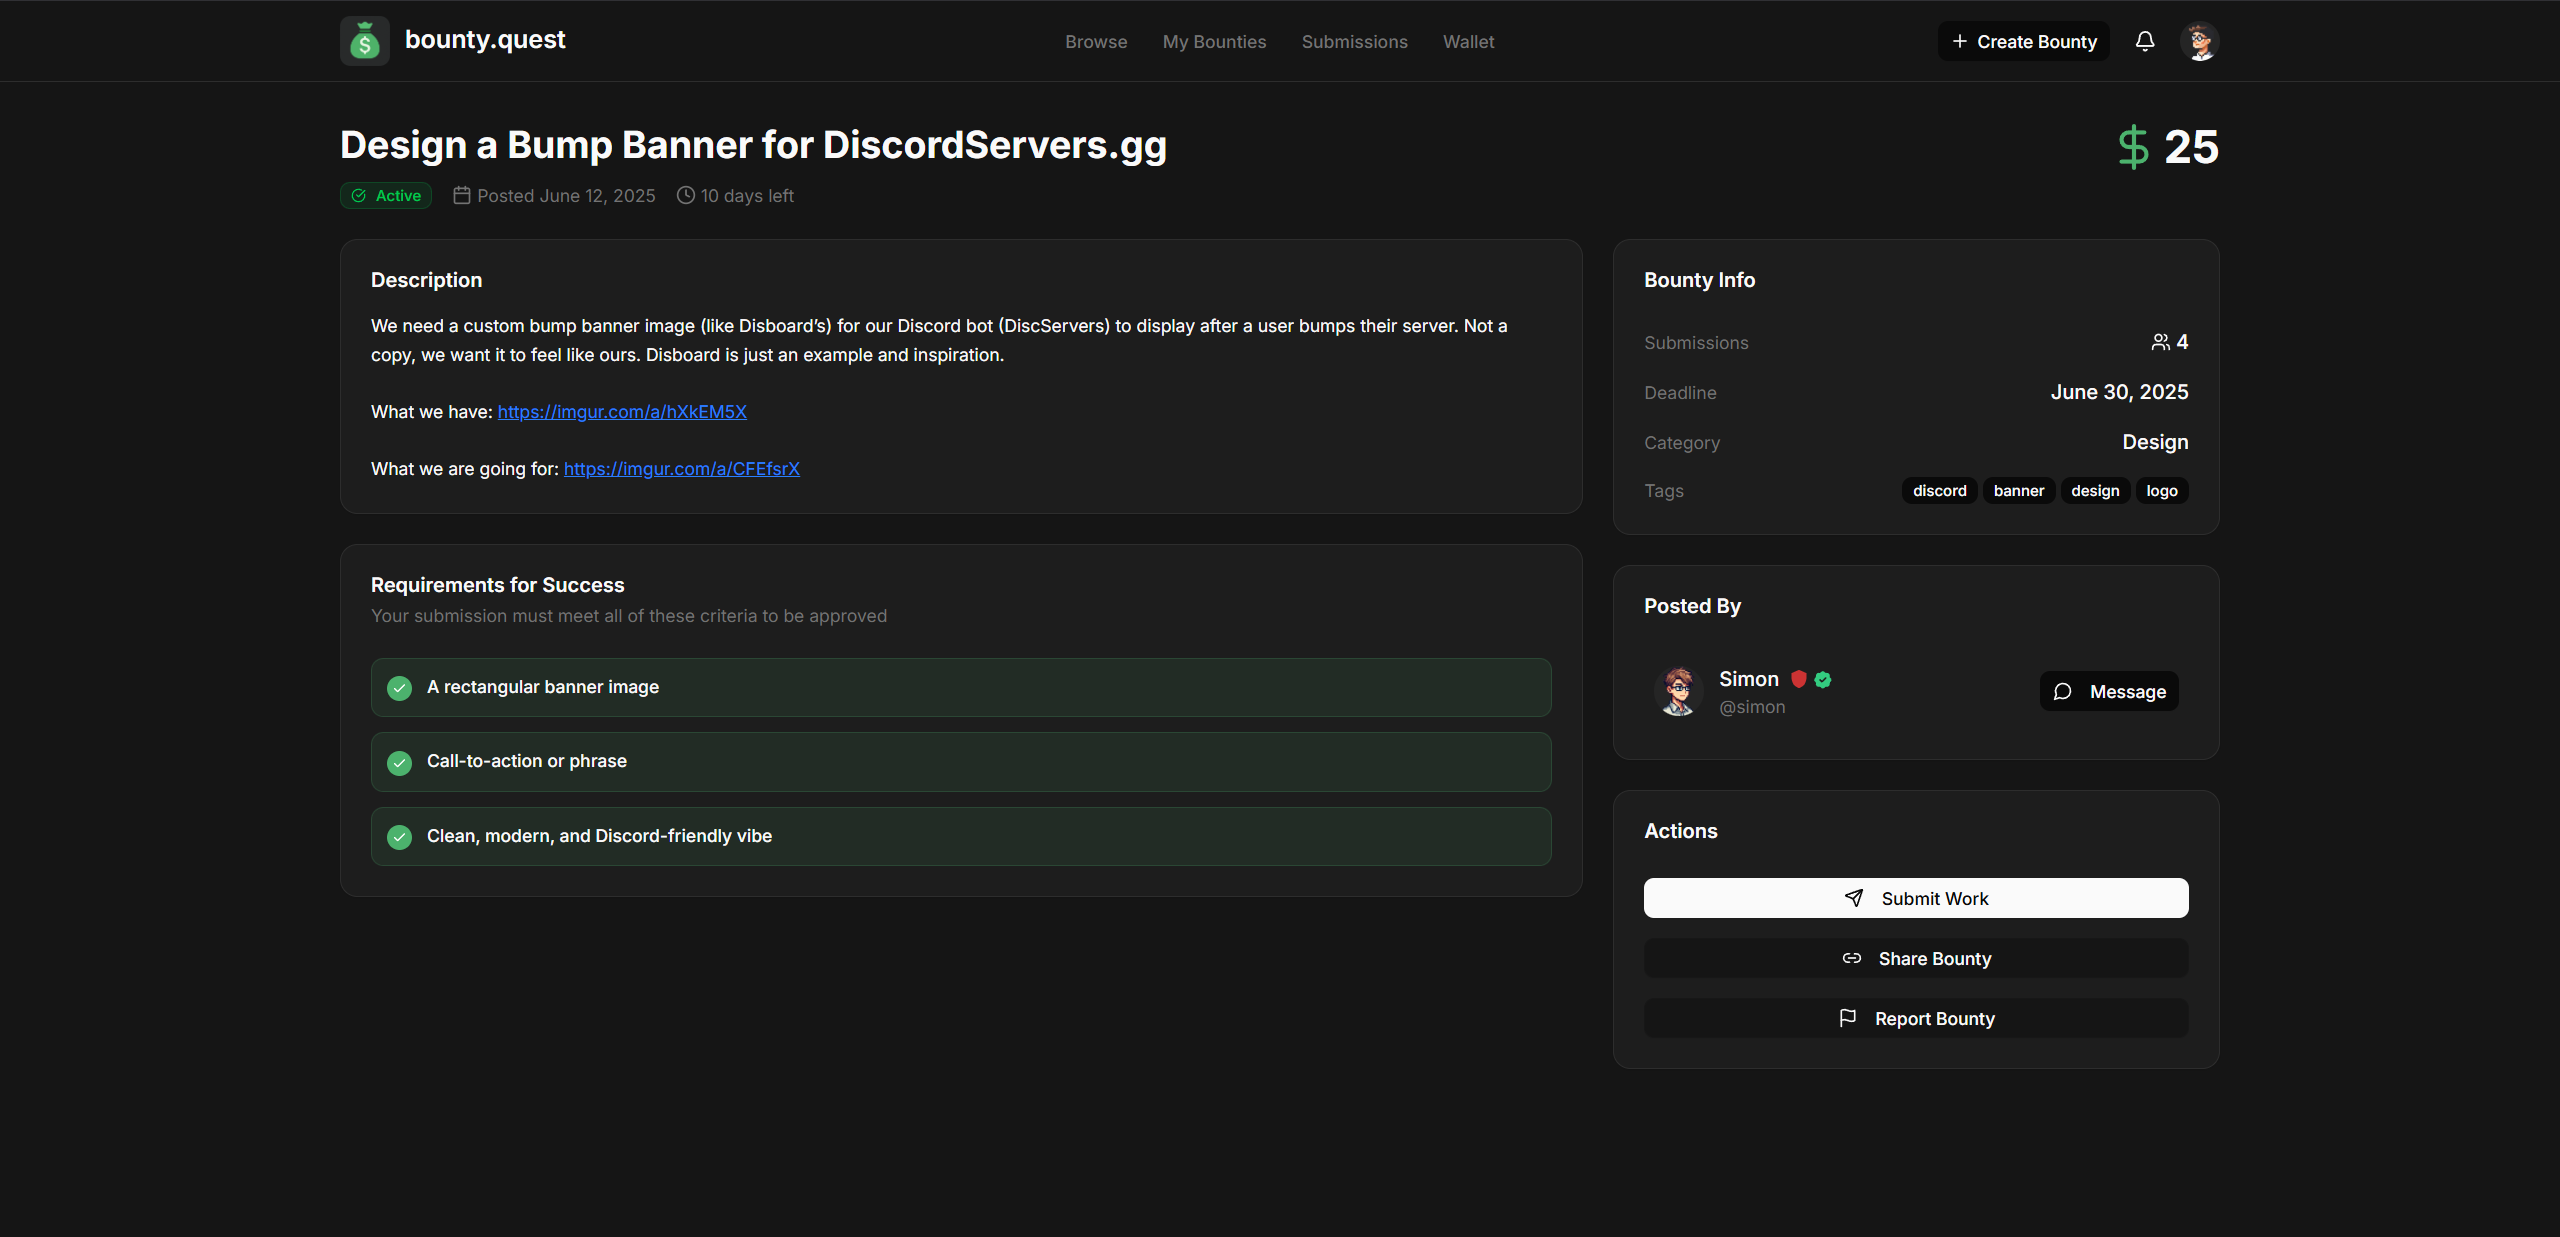This screenshot has height=1237, width=2560.
Task: Message Simon
Action: [2109, 691]
